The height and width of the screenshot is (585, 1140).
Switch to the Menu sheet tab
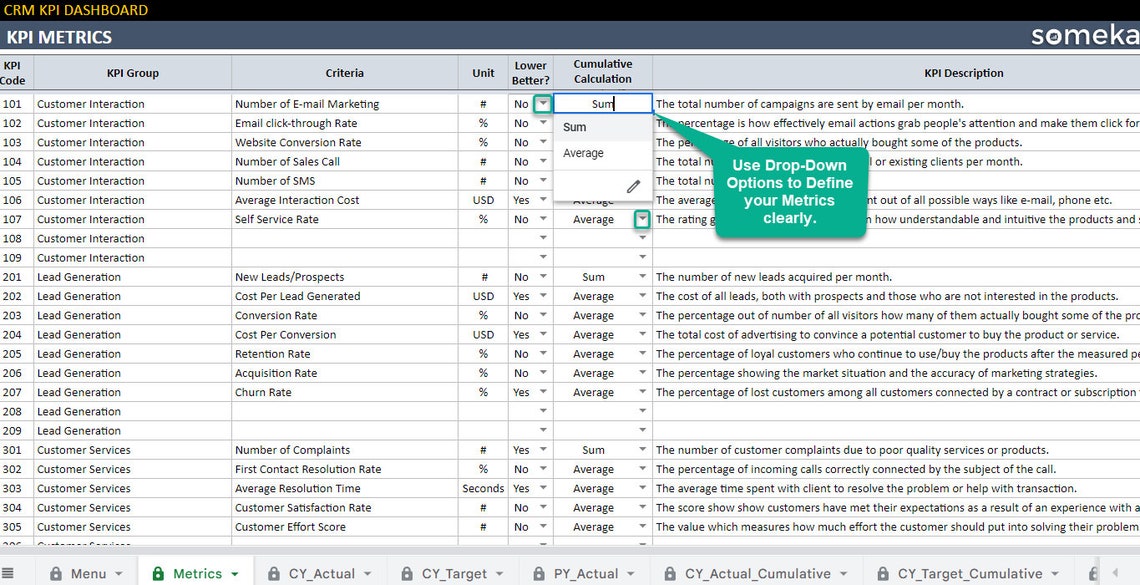(x=88, y=573)
